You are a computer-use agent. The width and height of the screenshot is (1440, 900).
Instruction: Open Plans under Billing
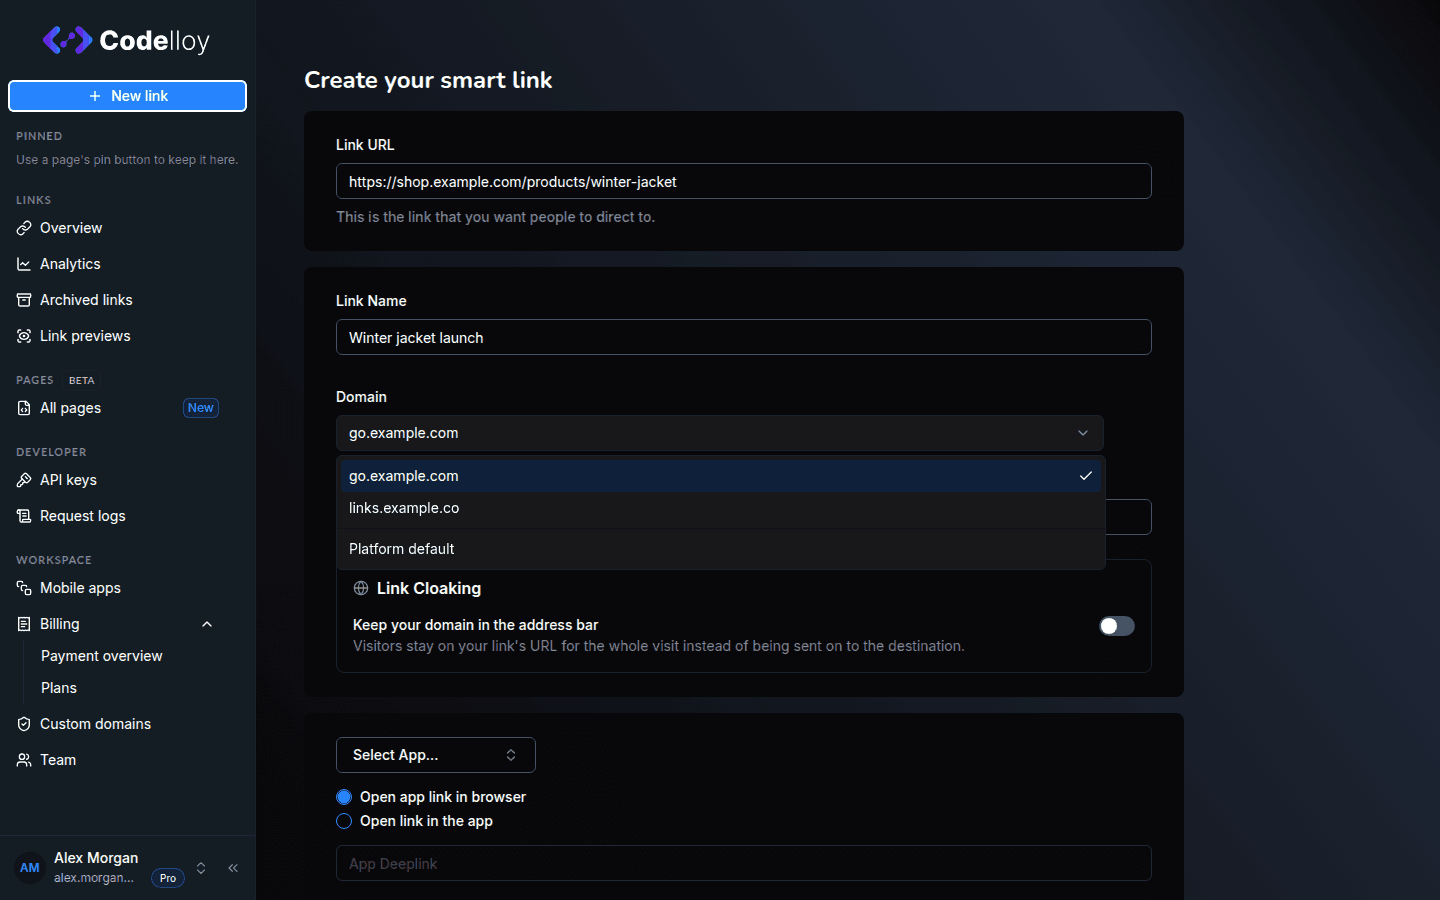tap(59, 688)
